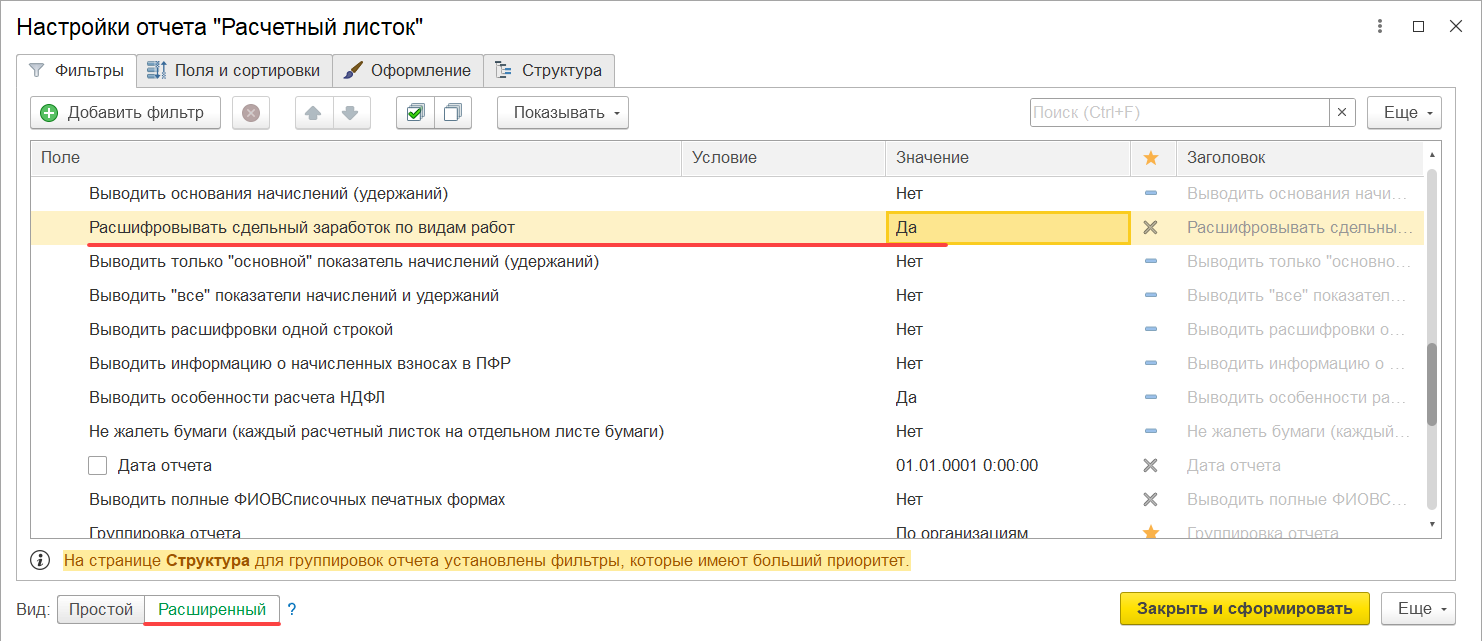The image size is (1482, 641).
Task: Open the Показывать dropdown
Action: 563,113
